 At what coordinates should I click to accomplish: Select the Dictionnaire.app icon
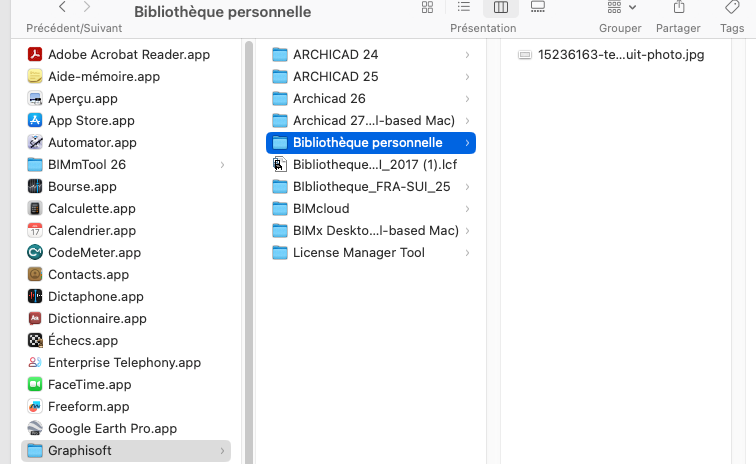click(x=35, y=318)
